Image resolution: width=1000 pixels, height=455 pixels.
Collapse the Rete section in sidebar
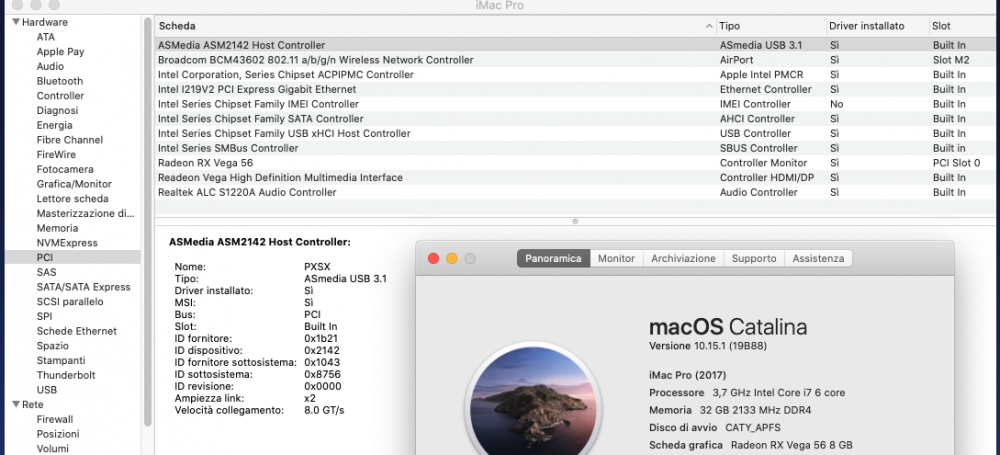tap(15, 405)
